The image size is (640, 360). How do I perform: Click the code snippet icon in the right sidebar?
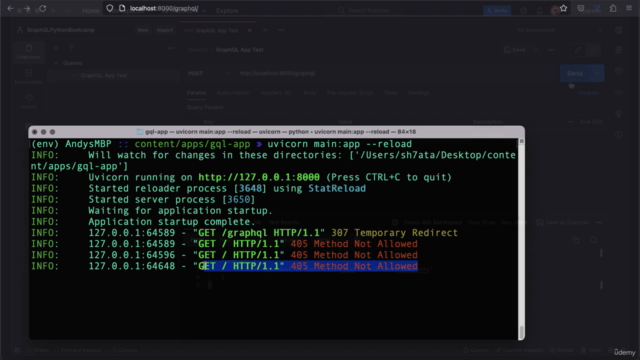[619, 93]
